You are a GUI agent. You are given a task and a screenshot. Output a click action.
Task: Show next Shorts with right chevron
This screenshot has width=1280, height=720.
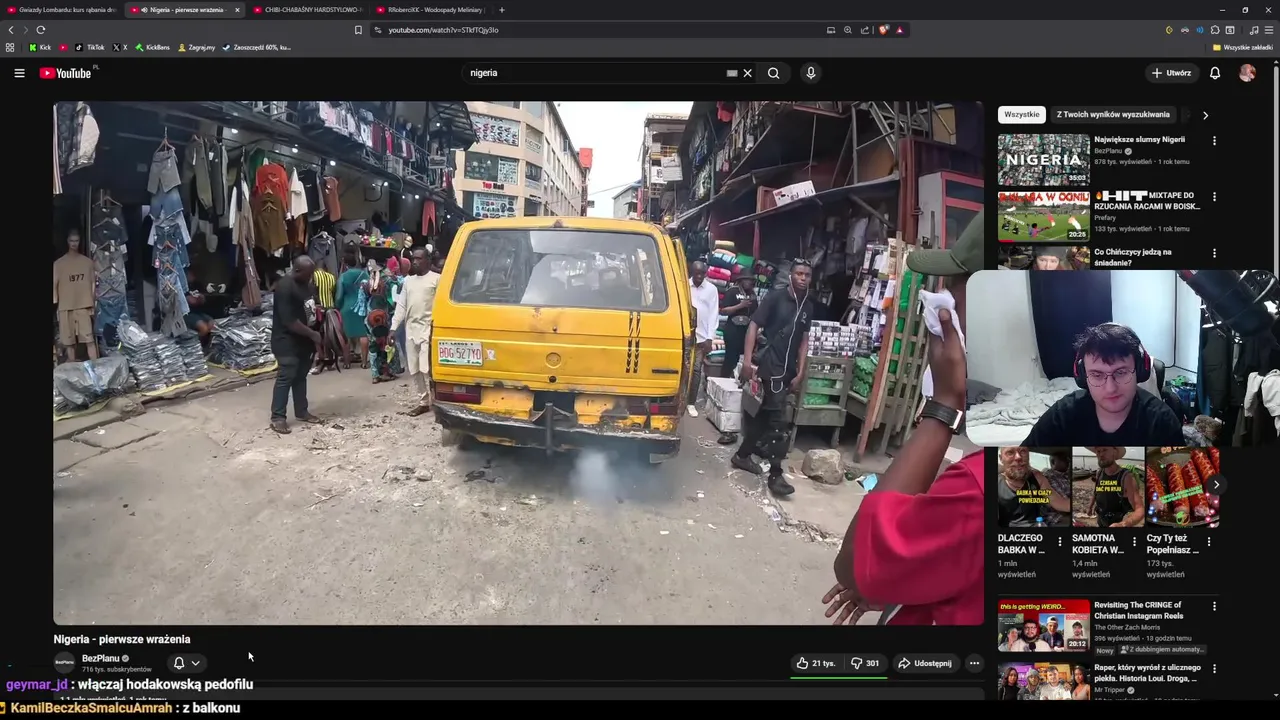pos(1216,485)
